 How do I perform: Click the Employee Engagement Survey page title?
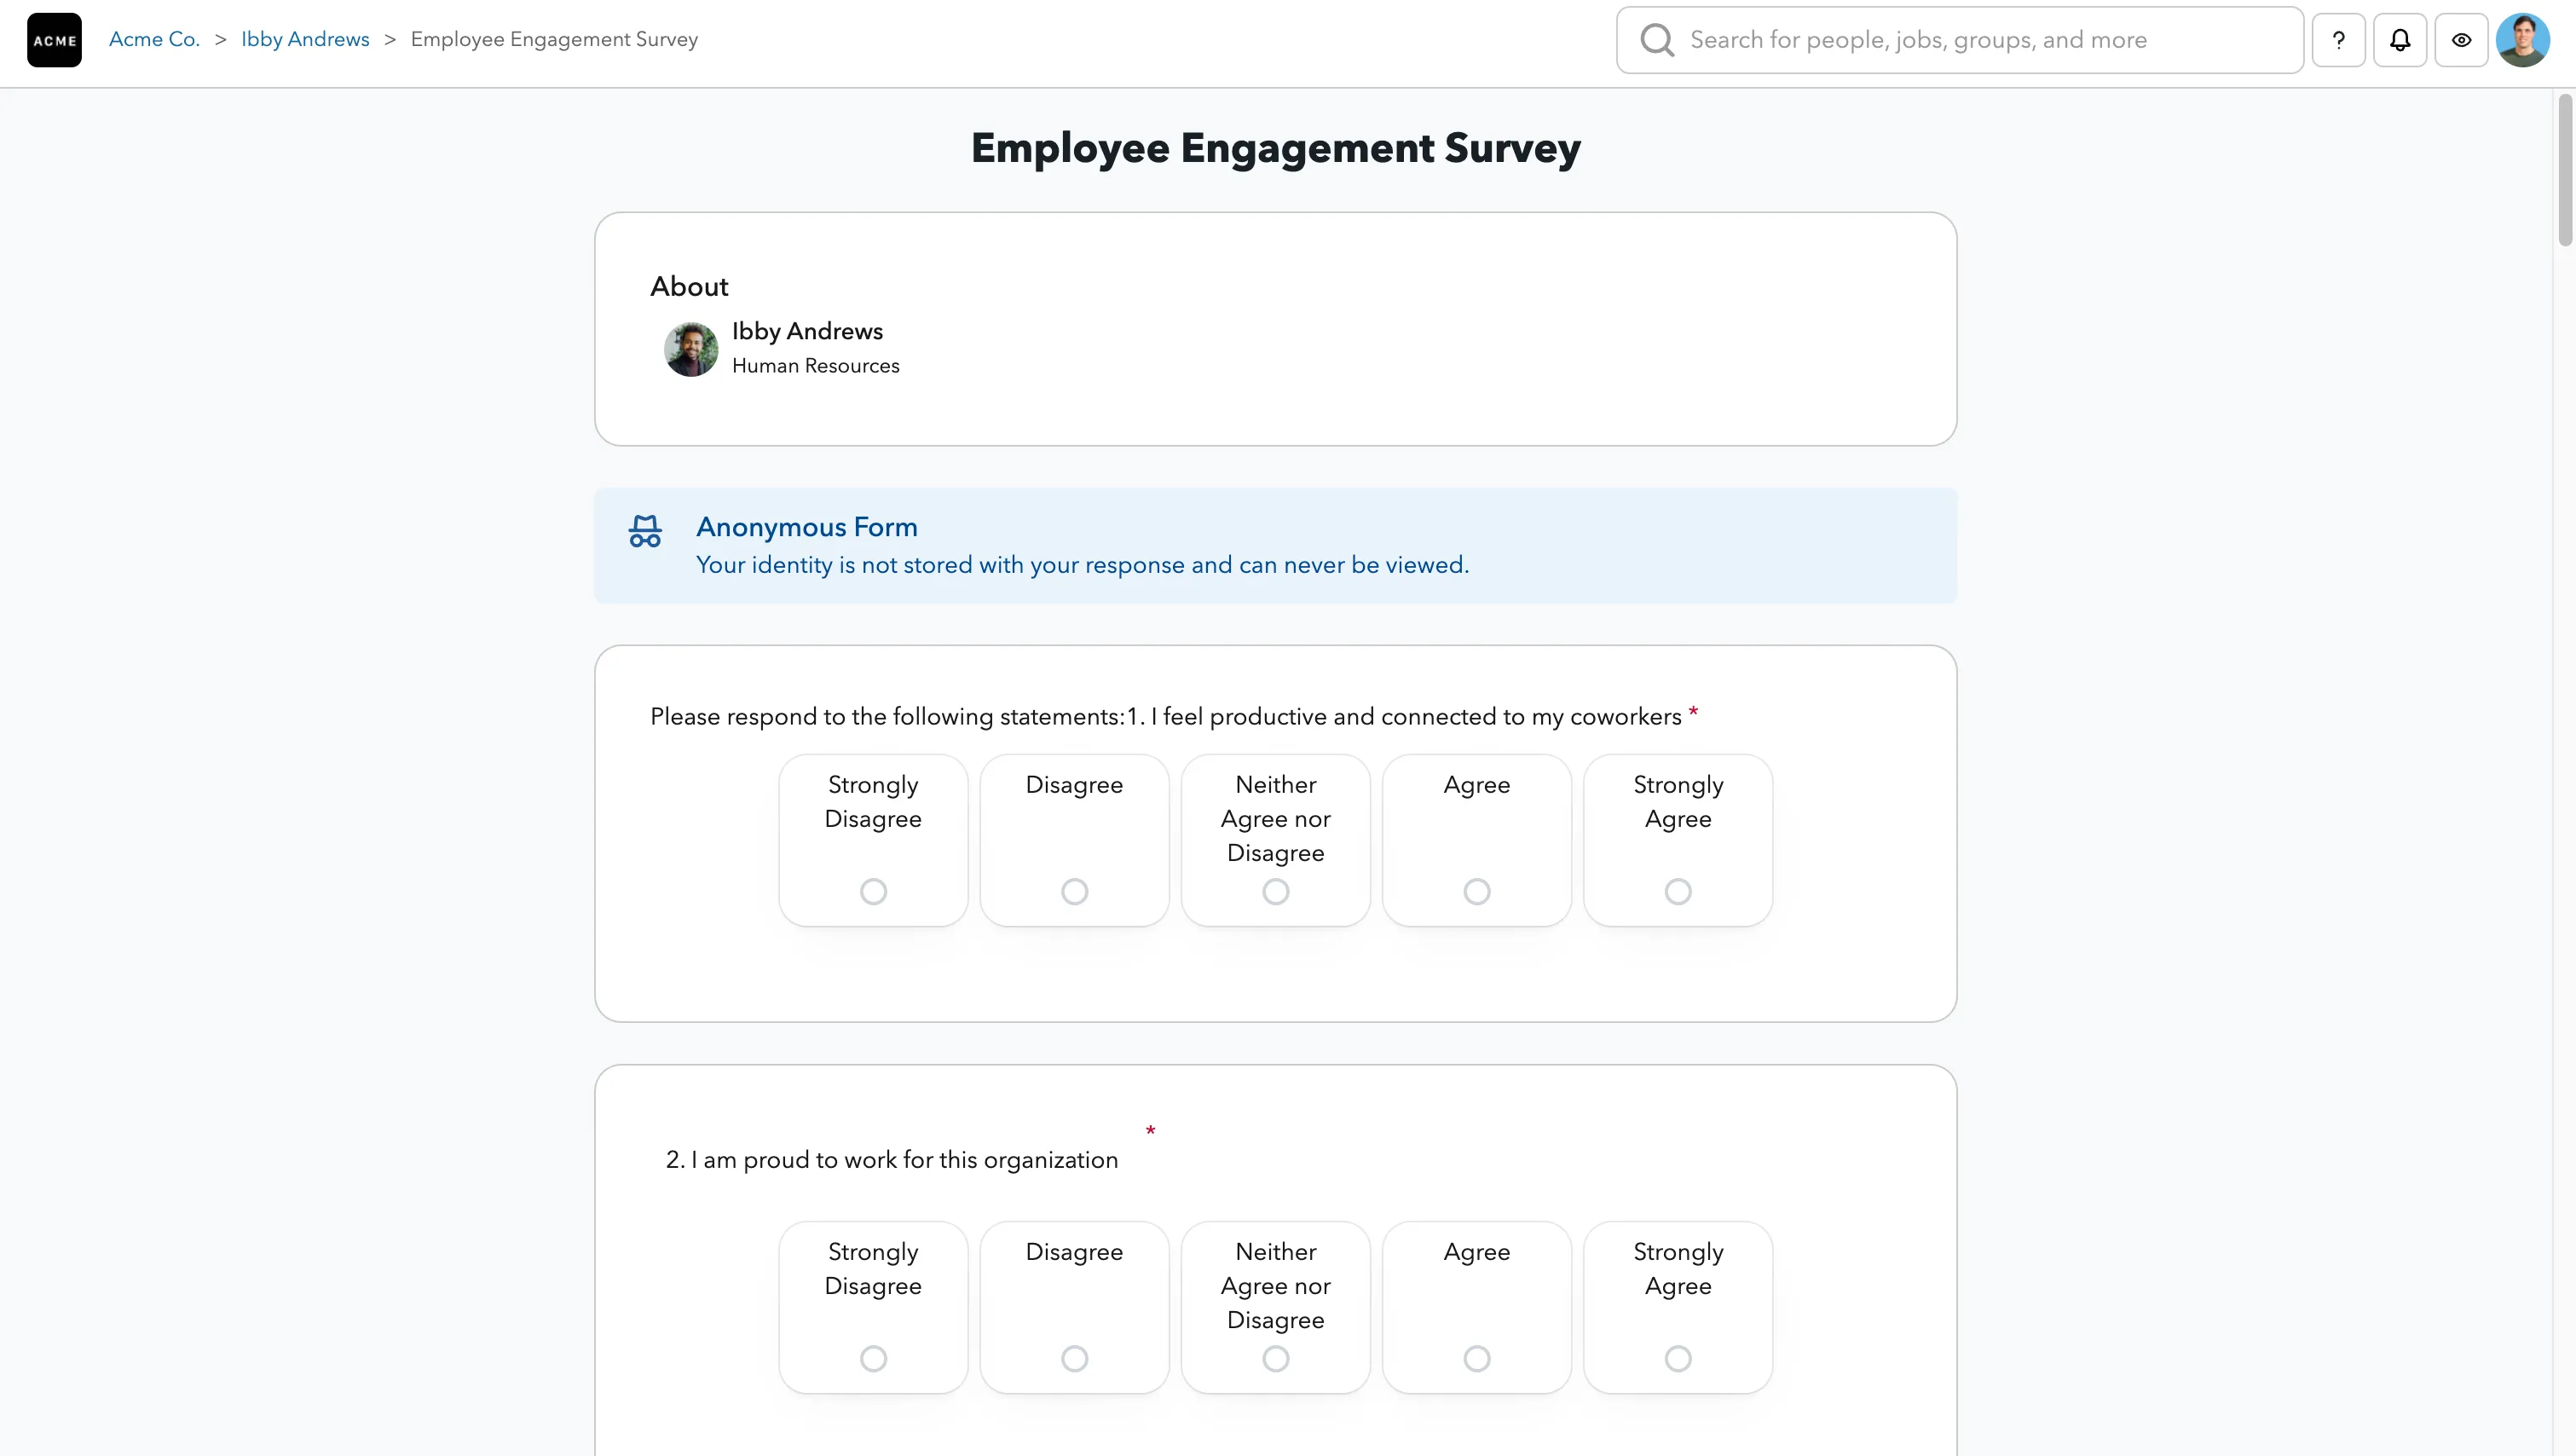[1275, 148]
